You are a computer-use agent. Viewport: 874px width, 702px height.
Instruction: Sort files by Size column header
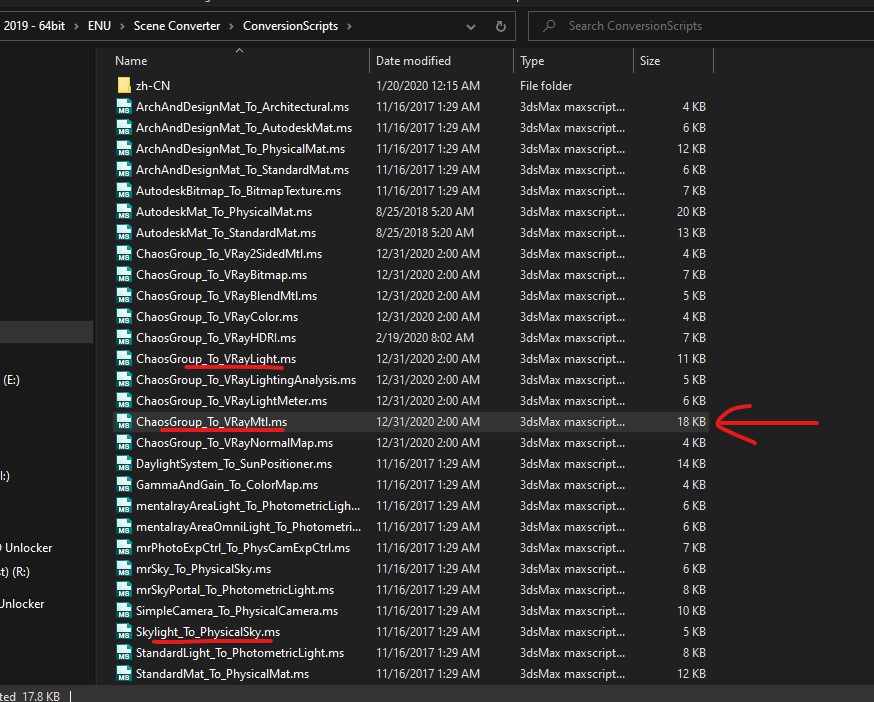coord(650,61)
